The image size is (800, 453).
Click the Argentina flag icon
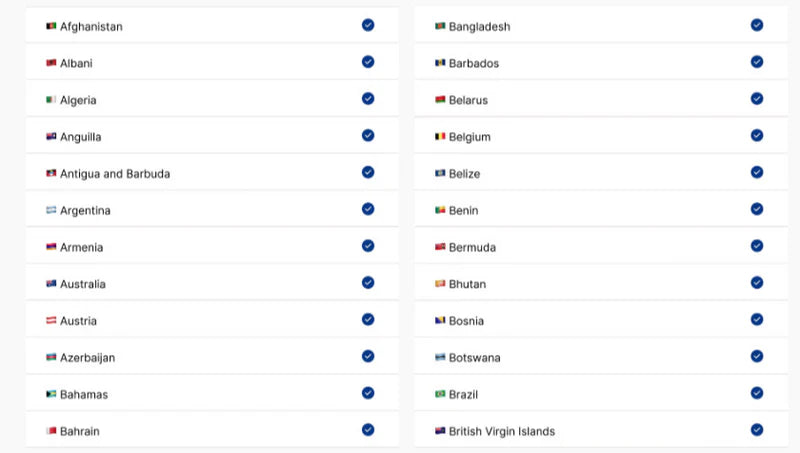[x=51, y=210]
